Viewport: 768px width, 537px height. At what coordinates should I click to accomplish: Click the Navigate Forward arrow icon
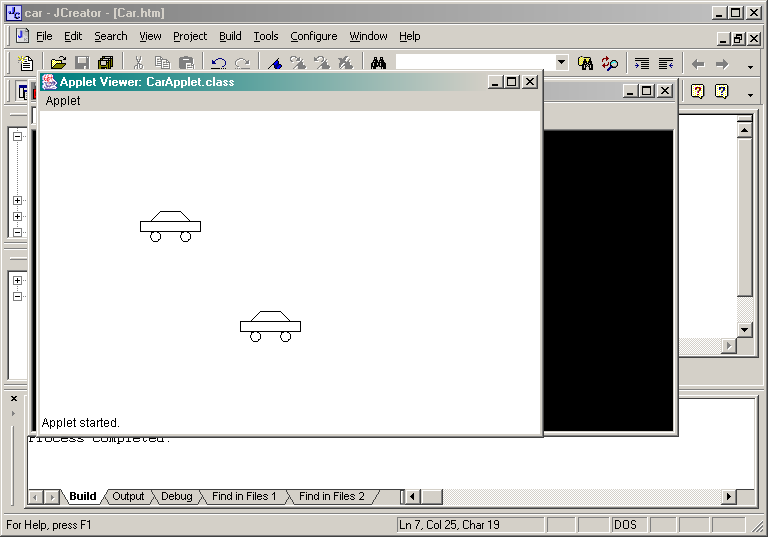point(722,64)
